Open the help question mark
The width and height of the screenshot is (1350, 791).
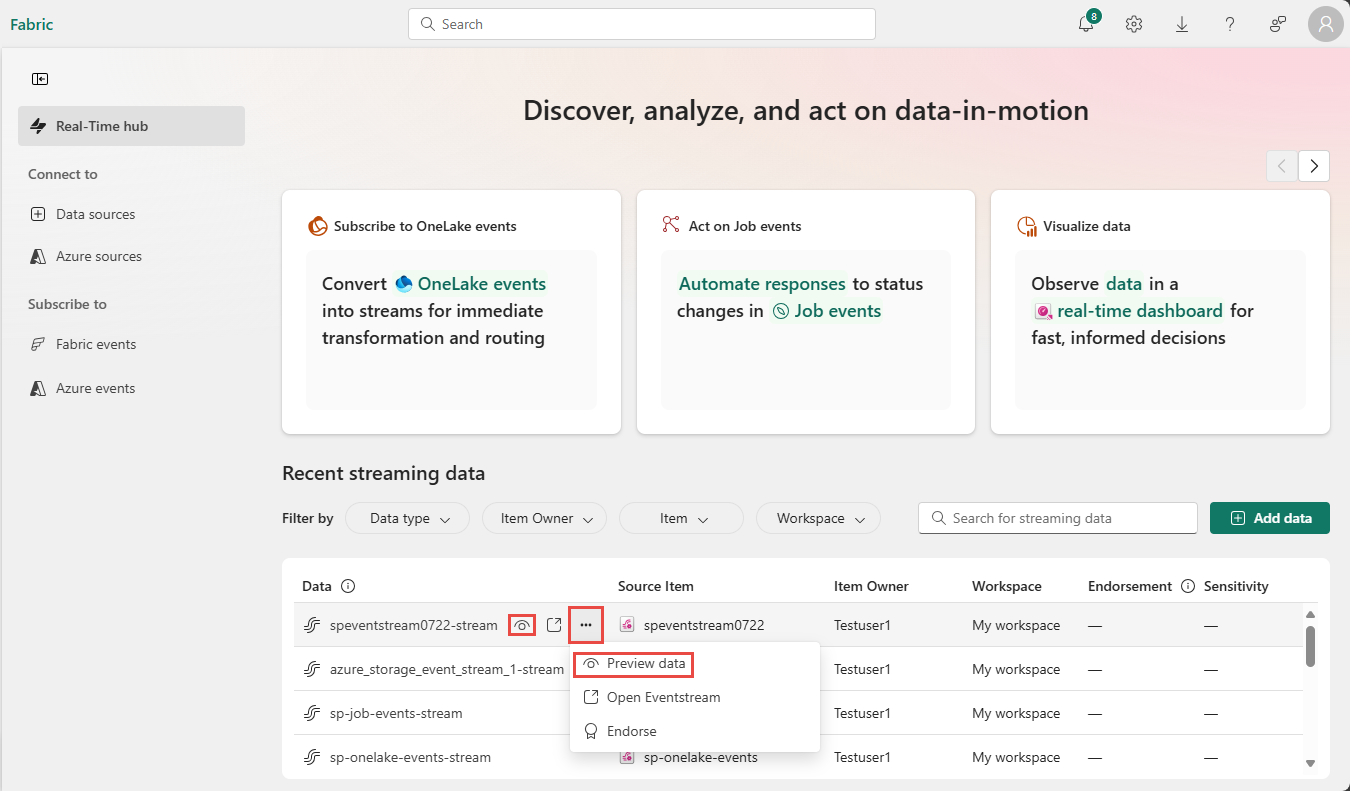coord(1230,24)
